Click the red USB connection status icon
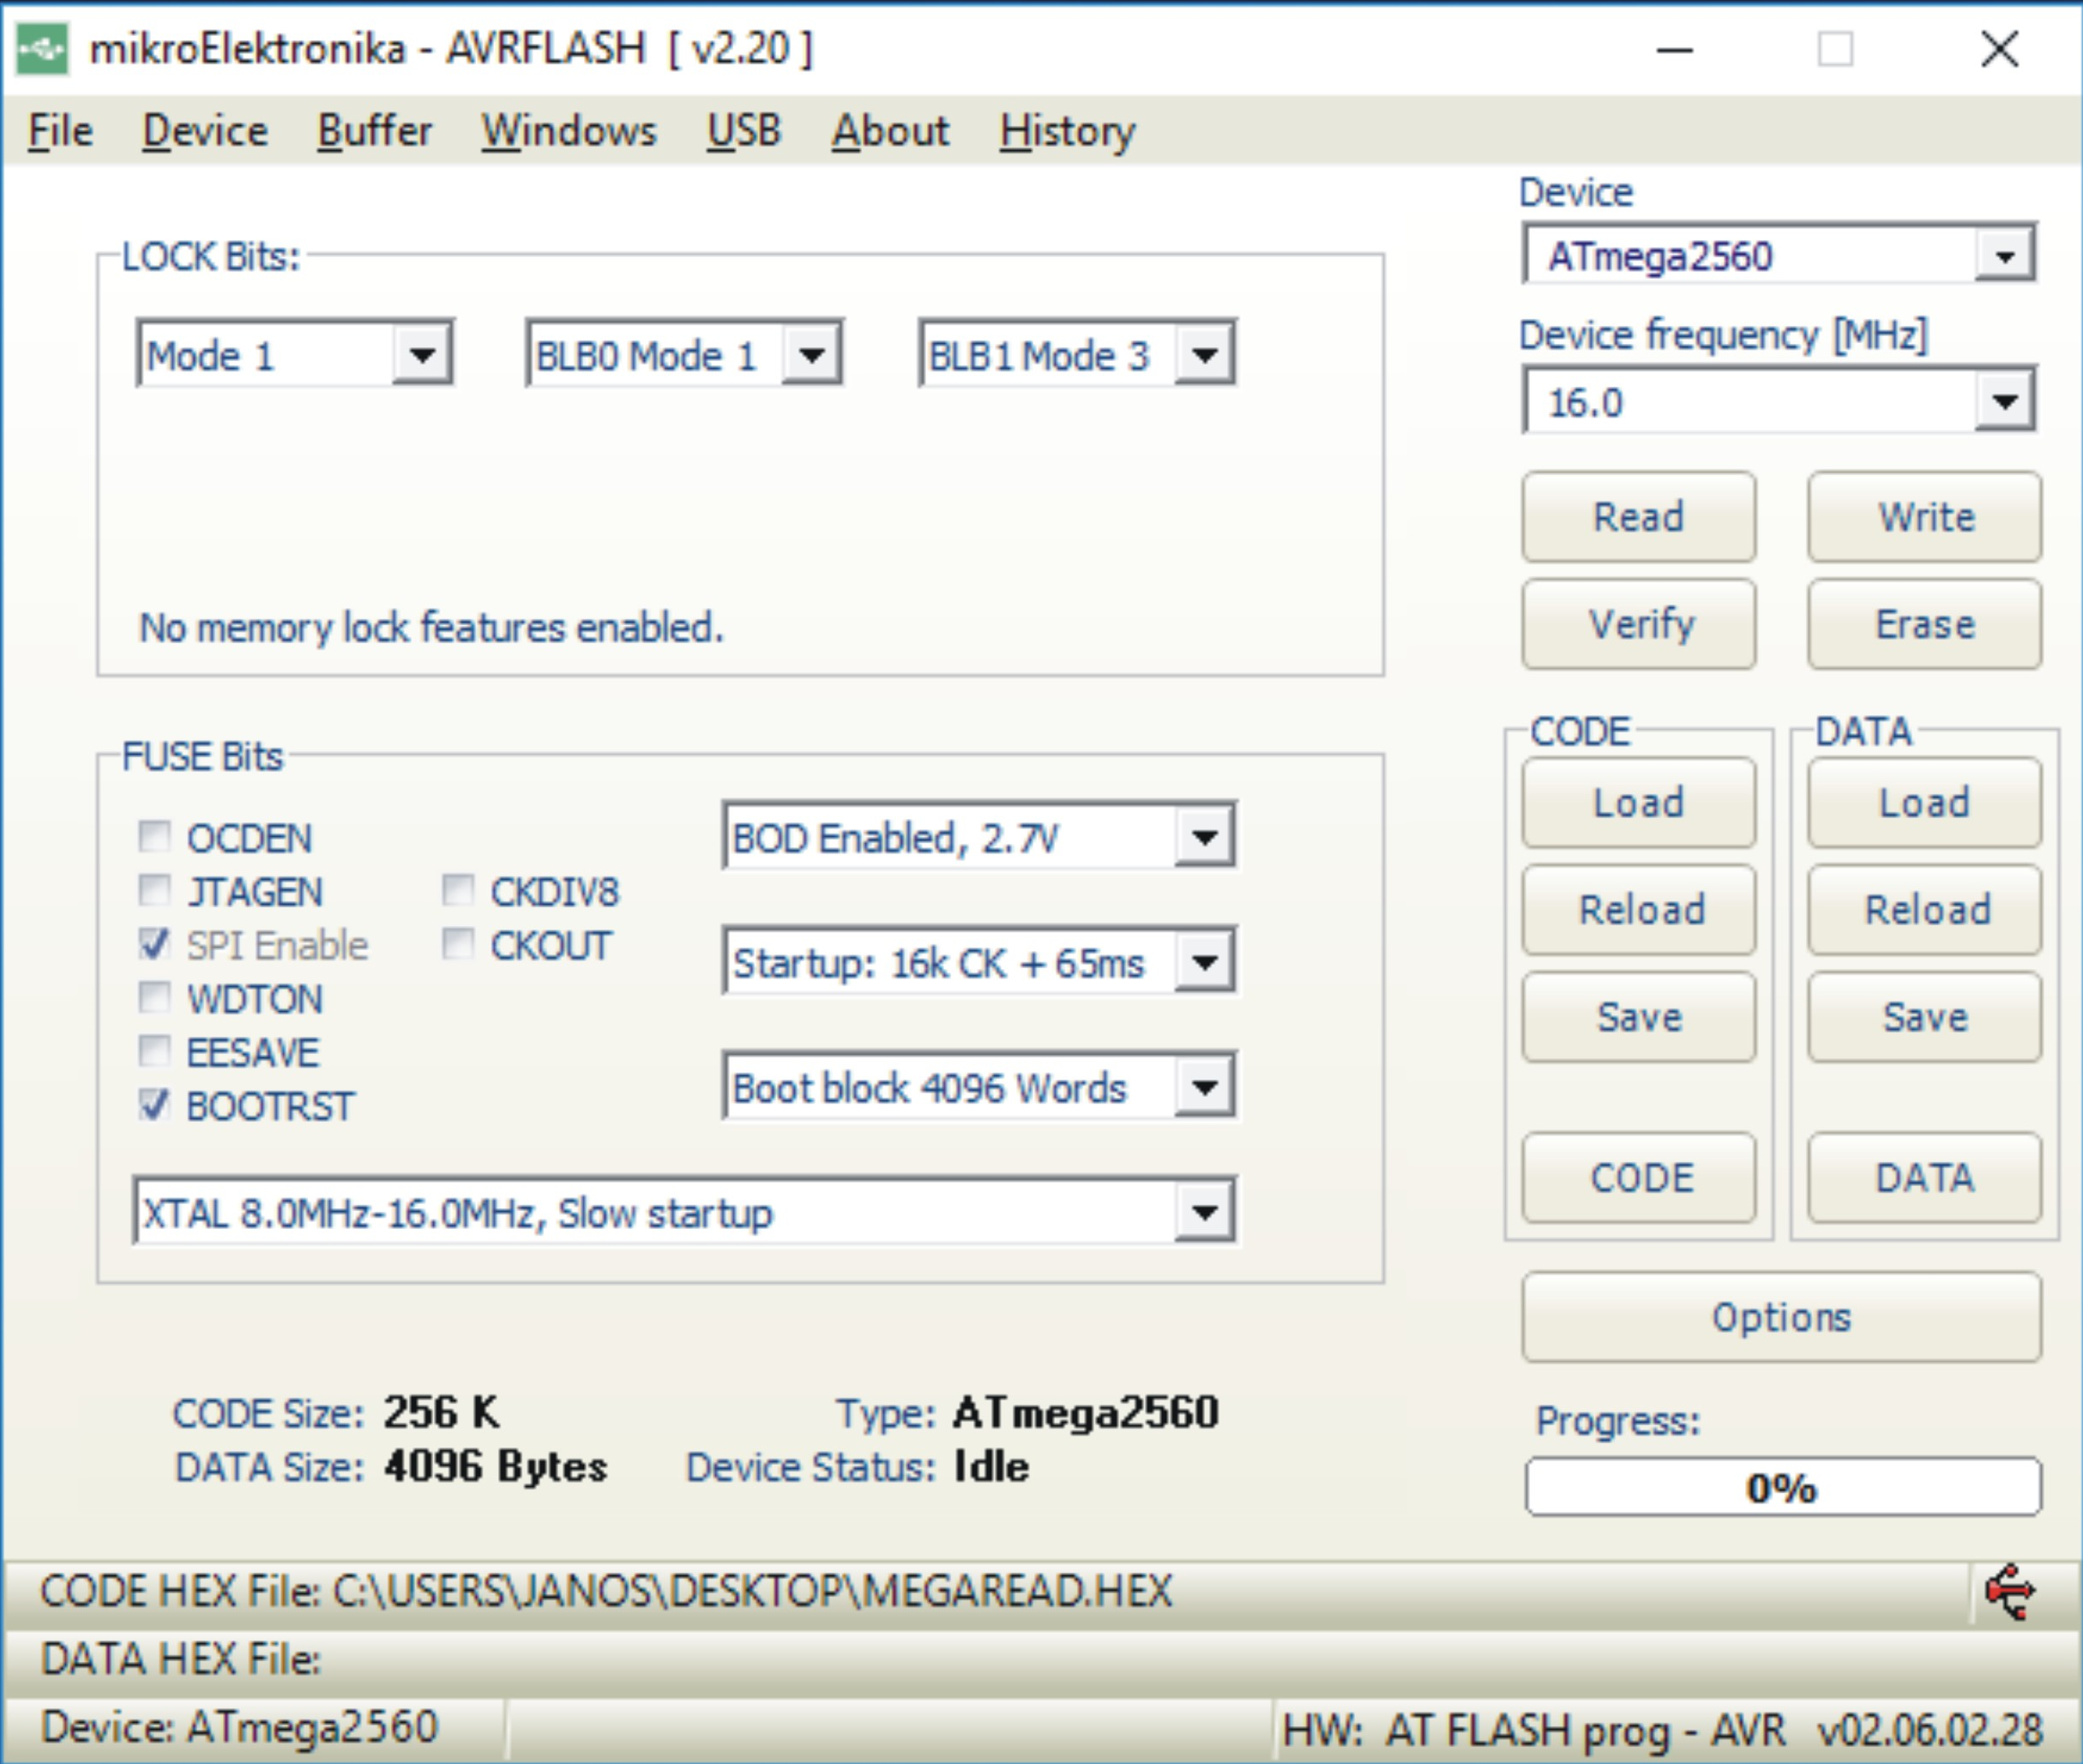 pos(2010,1592)
